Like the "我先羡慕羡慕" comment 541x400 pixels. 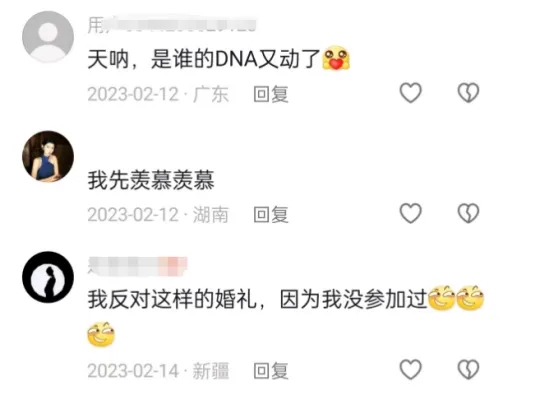(411, 213)
